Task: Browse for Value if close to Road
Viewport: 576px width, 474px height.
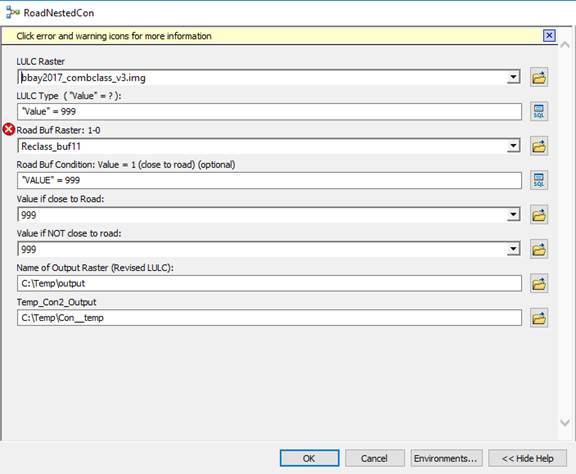Action: coord(539,215)
